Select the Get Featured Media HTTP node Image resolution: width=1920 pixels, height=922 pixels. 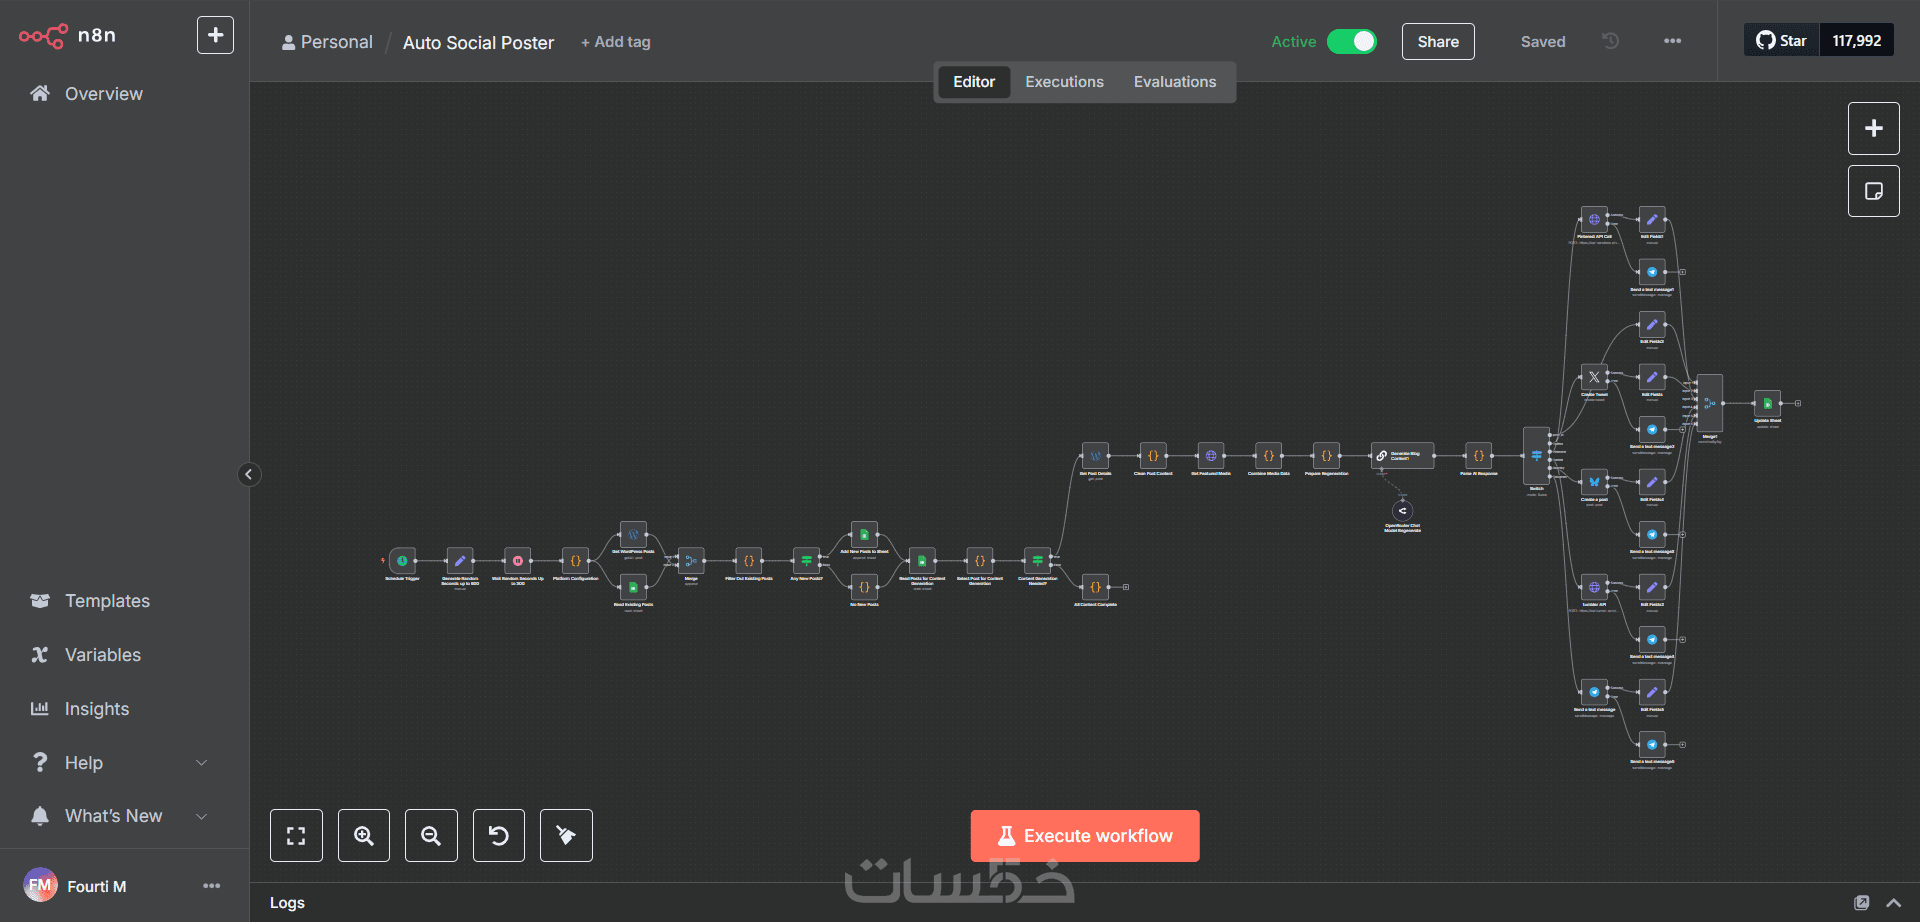click(x=1211, y=456)
